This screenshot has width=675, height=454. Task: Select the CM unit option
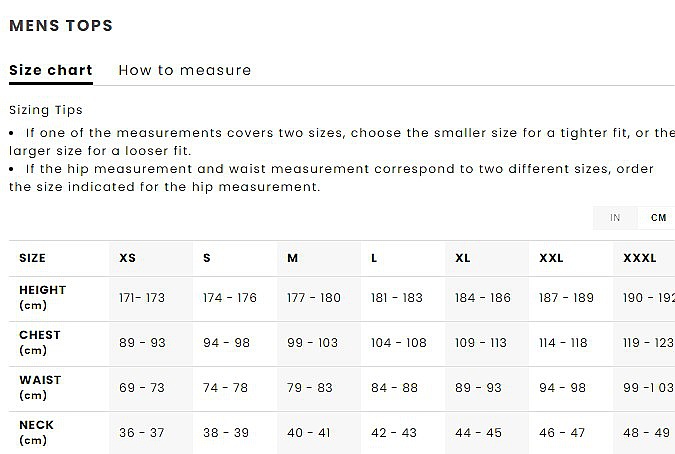[x=658, y=218]
